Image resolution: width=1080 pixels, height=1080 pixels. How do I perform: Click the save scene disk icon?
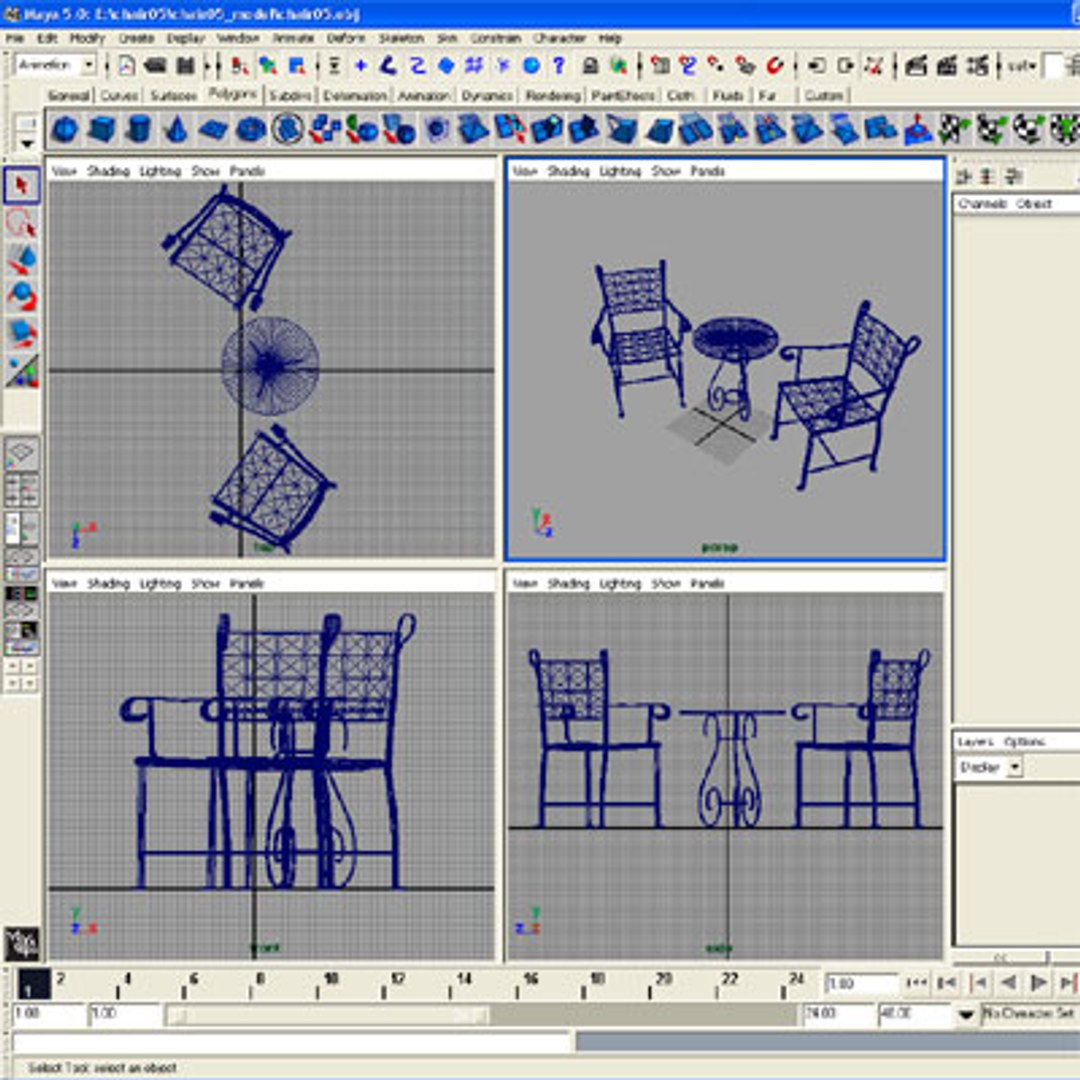(x=185, y=65)
